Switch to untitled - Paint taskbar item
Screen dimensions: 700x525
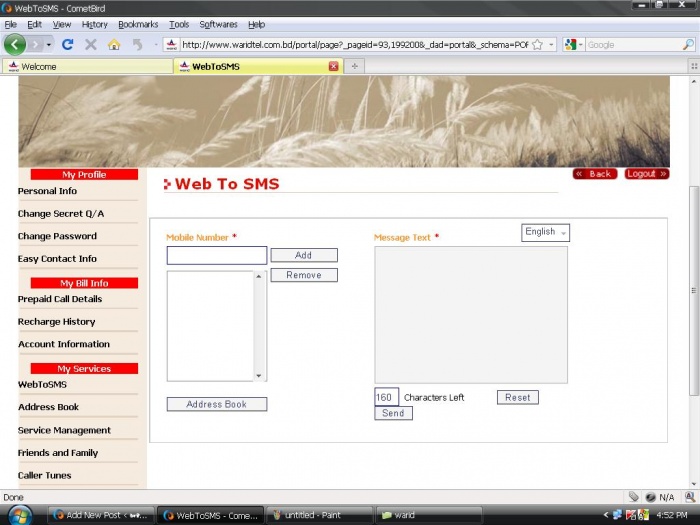click(319, 515)
